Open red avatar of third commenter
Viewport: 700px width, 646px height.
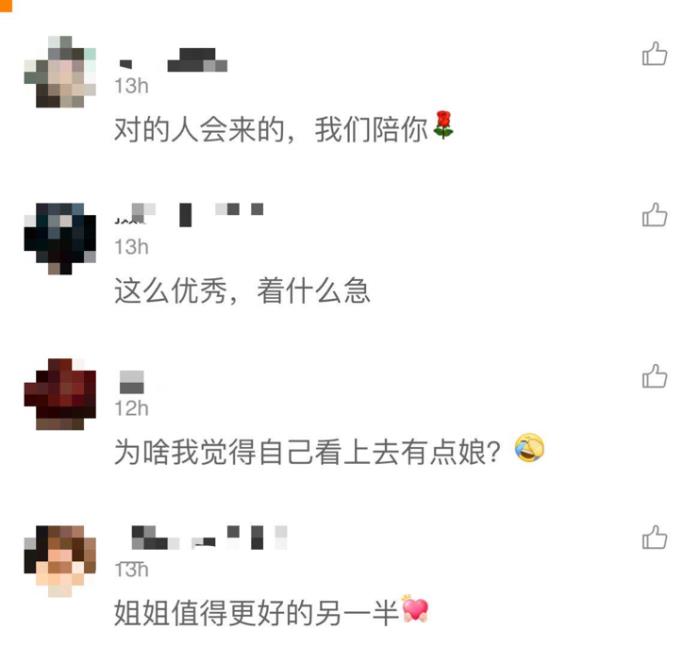tap(60, 394)
